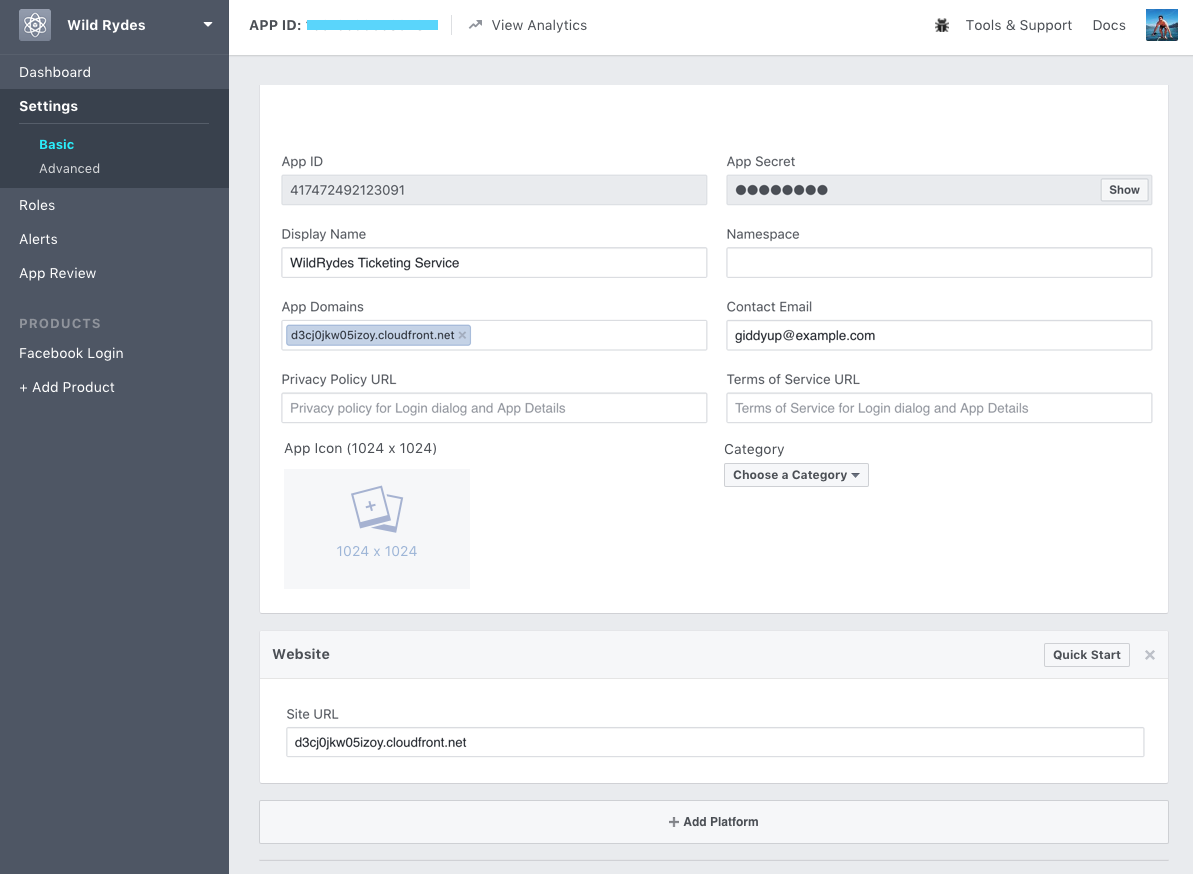
Task: Click the bug icon beside Tools & Support
Action: click(942, 25)
